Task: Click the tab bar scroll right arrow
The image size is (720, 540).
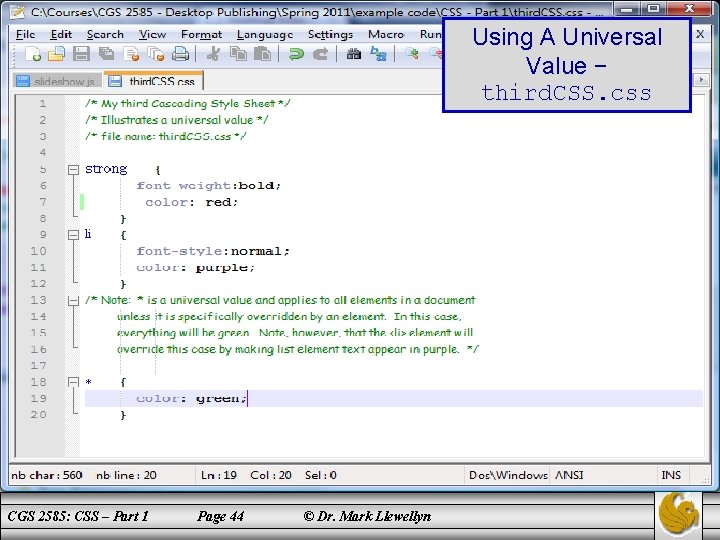Action: click(701, 80)
